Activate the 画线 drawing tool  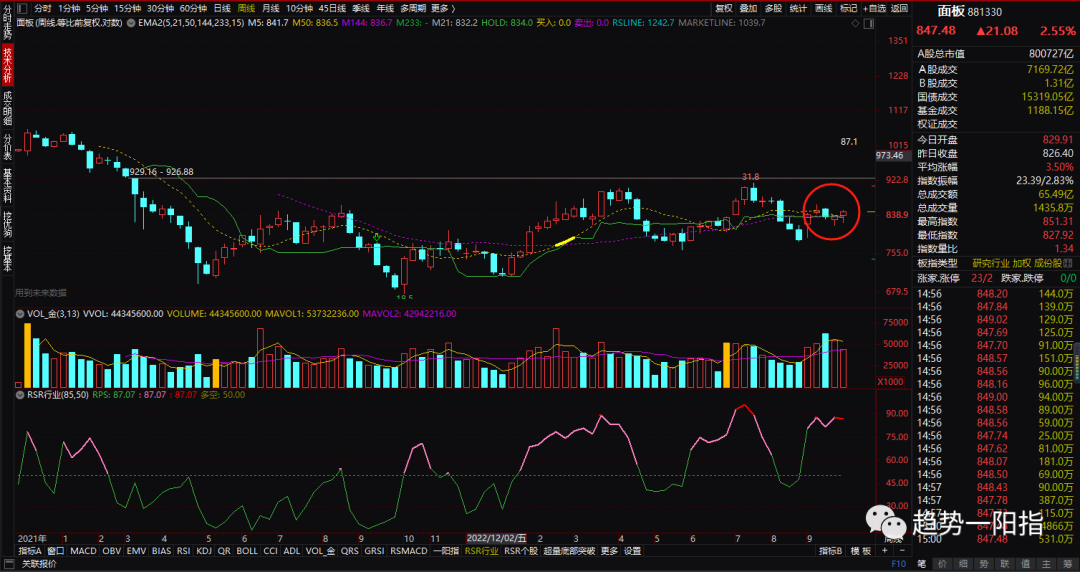823,8
